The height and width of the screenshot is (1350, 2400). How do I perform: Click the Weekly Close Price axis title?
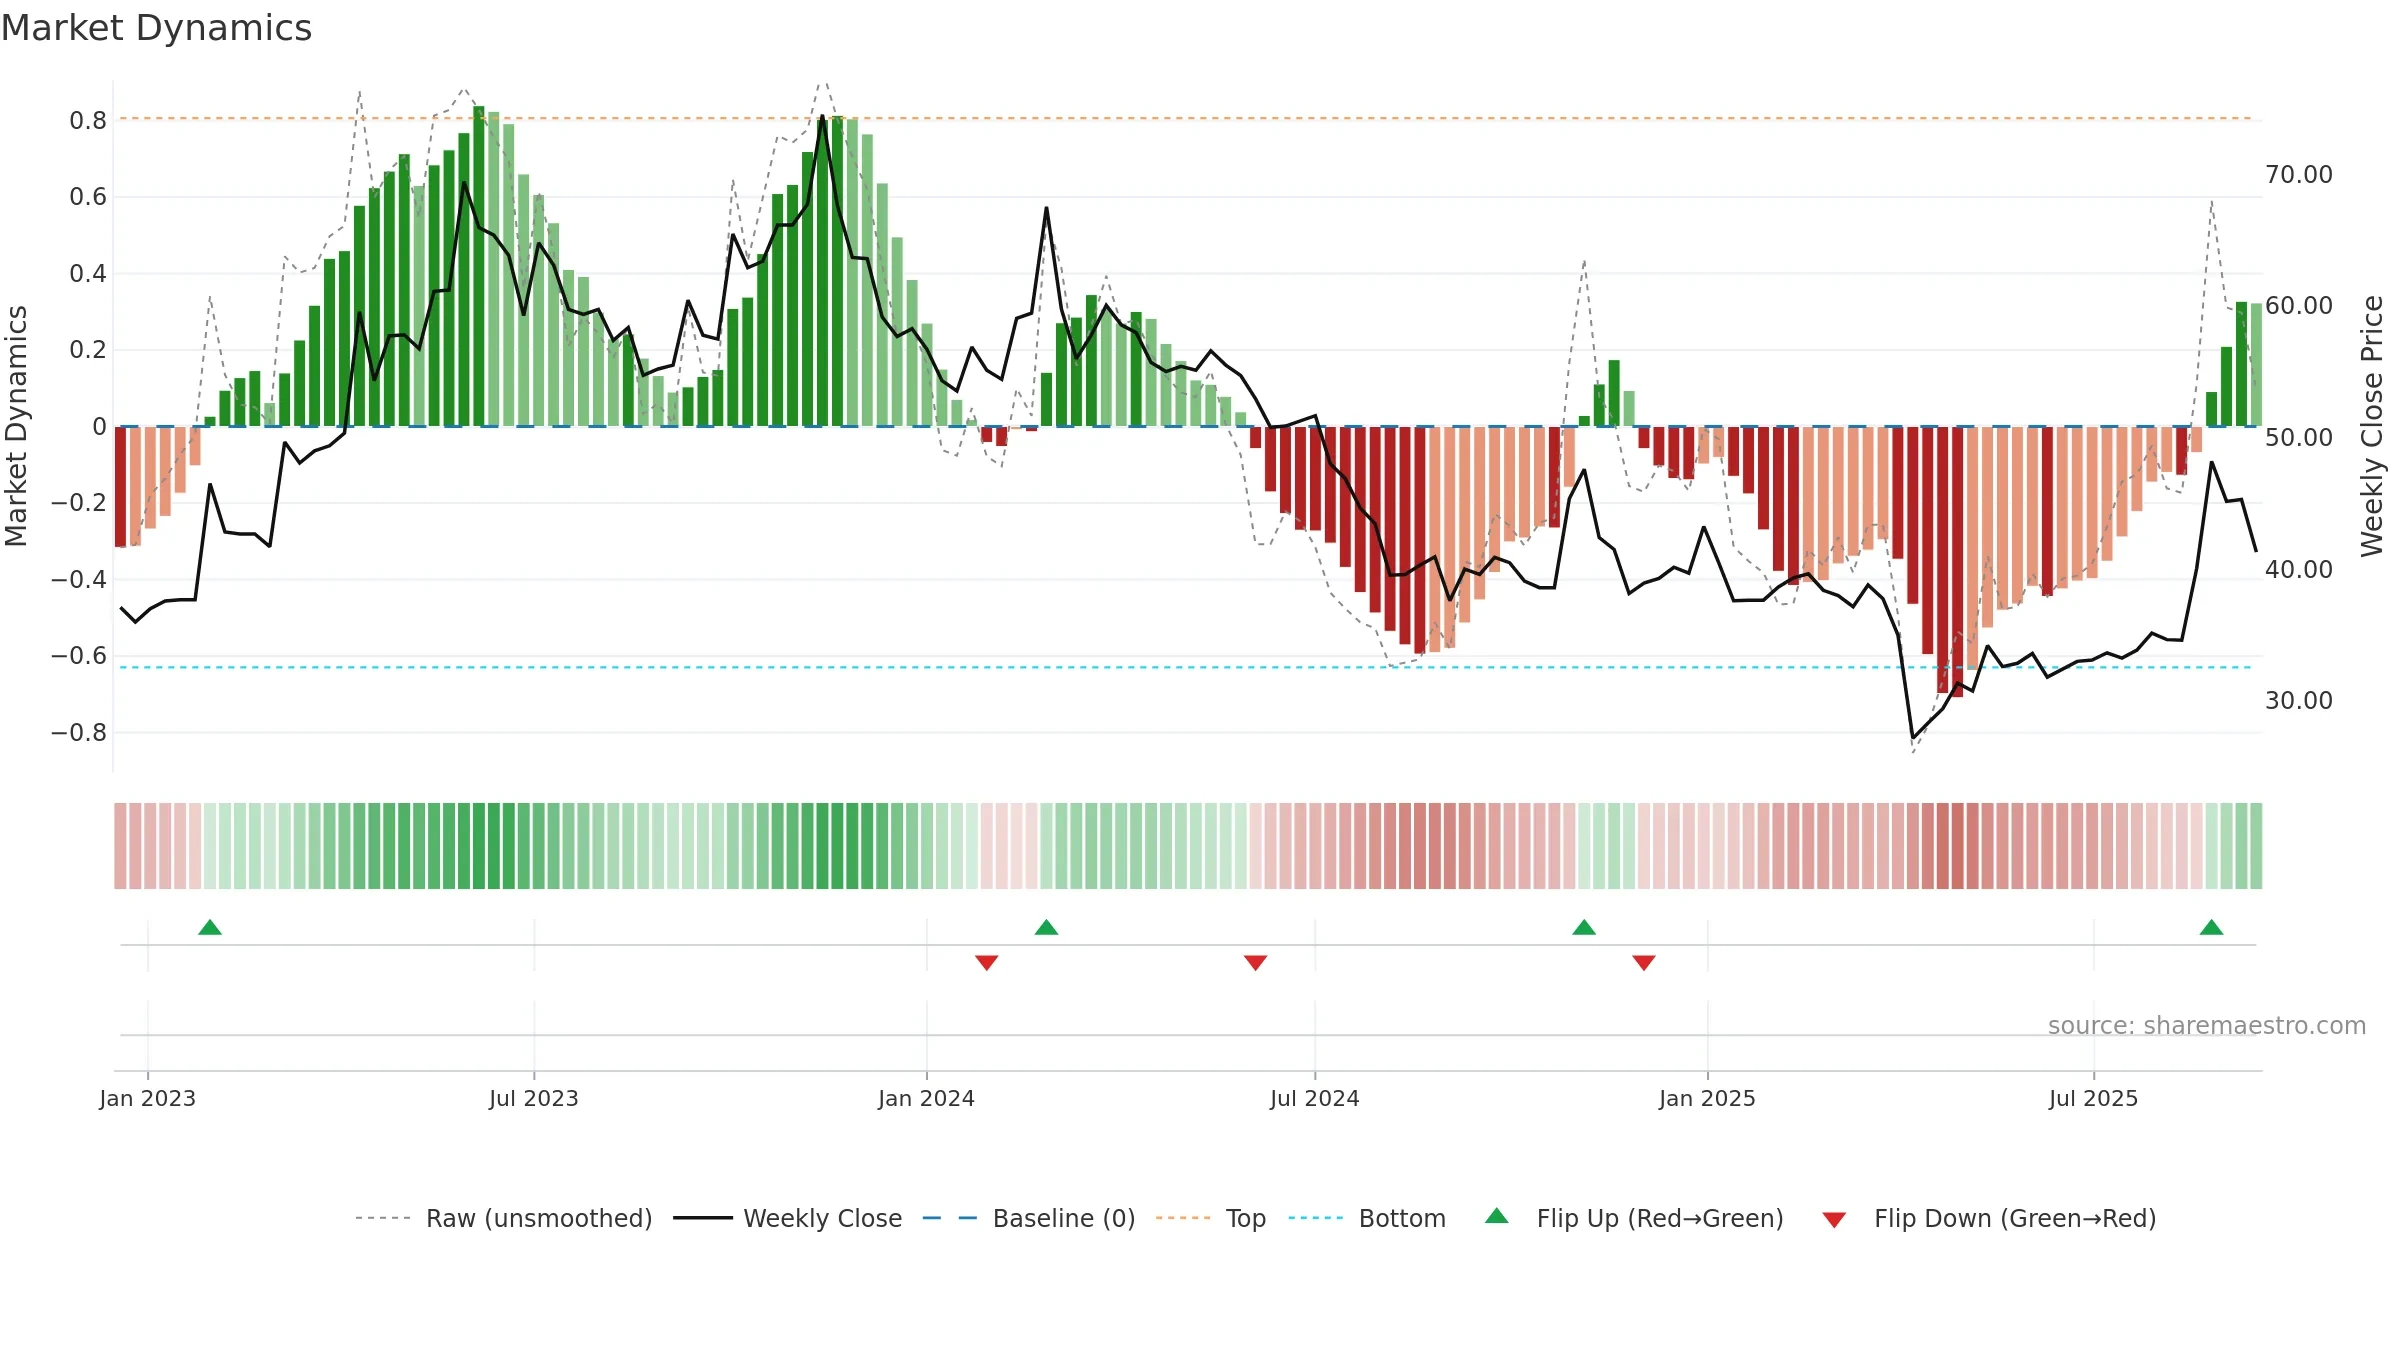[2373, 426]
